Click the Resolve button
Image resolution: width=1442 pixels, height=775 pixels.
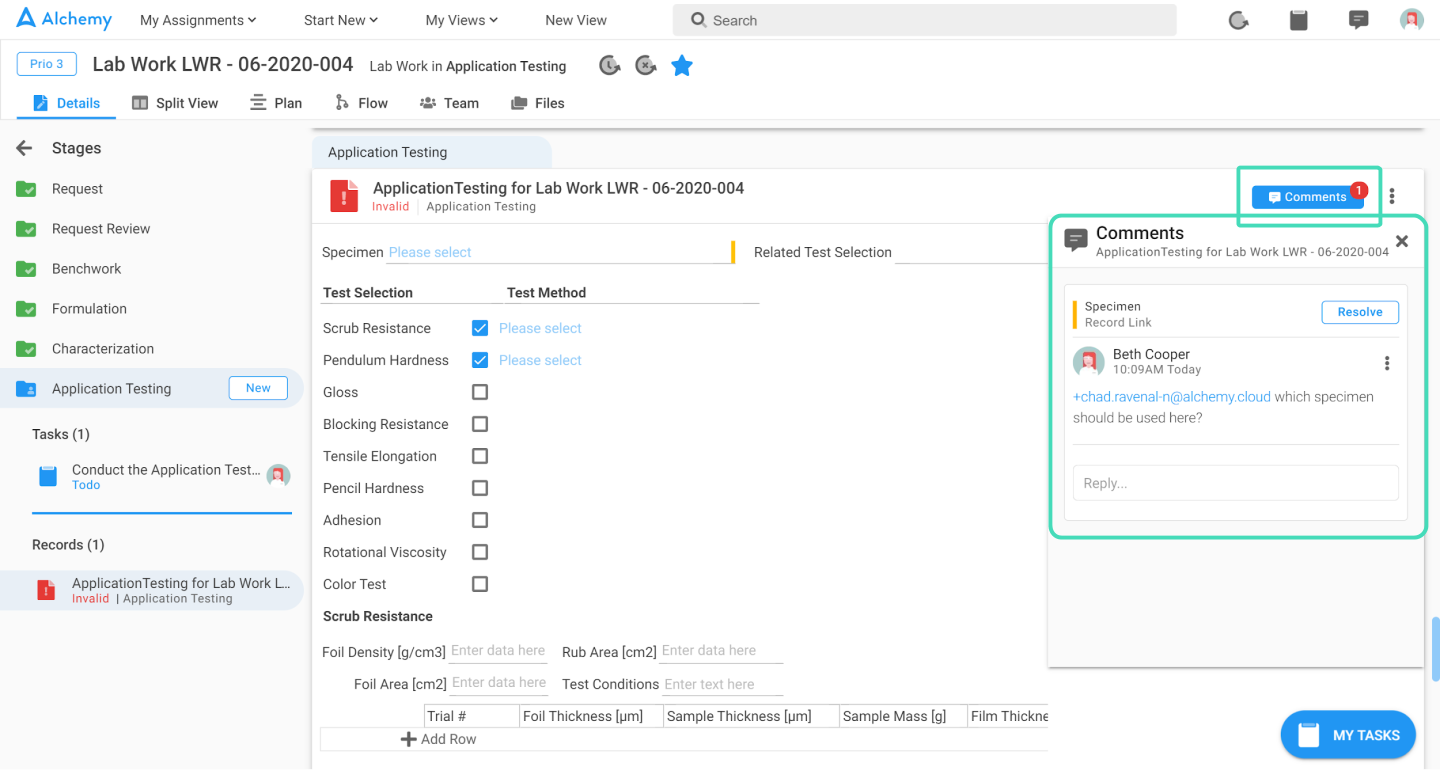[x=1360, y=312]
